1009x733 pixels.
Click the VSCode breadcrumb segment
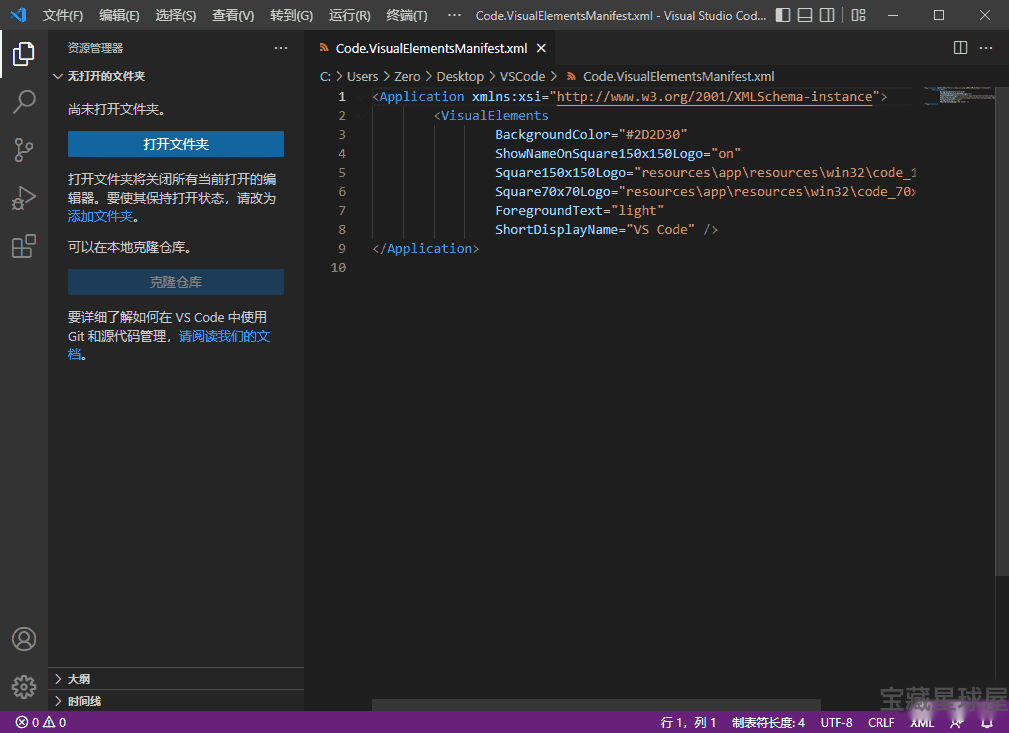[523, 77]
